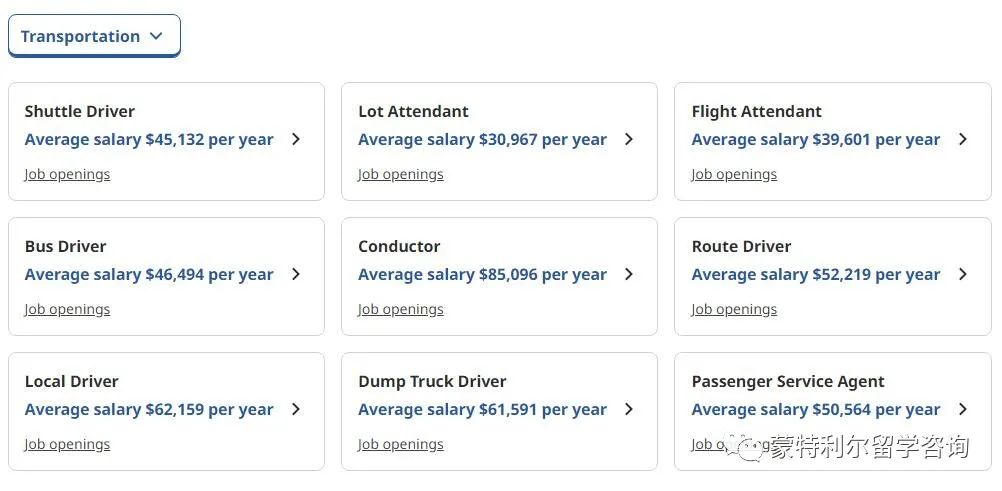
Task: Click the chevron beside Conductor average salary
Action: click(x=629, y=274)
